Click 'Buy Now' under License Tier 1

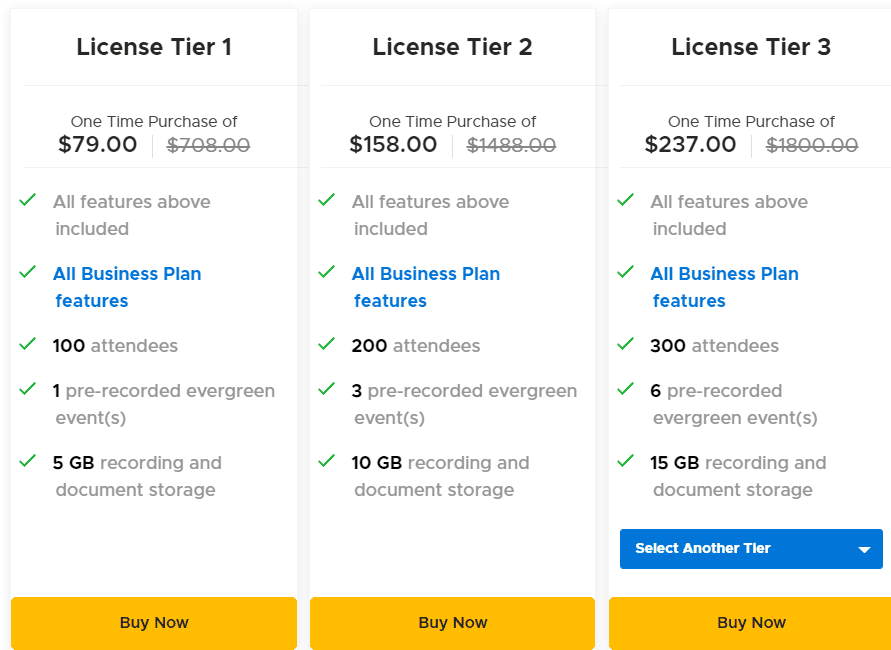coord(154,622)
